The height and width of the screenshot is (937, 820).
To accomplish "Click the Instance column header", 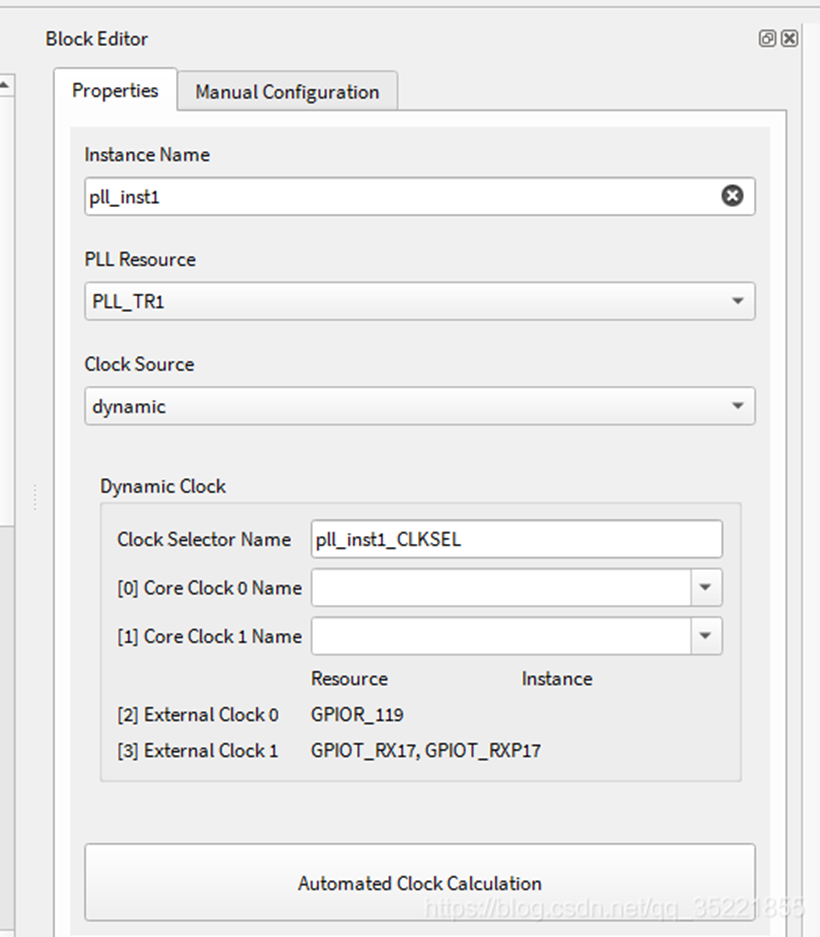I will pos(556,679).
